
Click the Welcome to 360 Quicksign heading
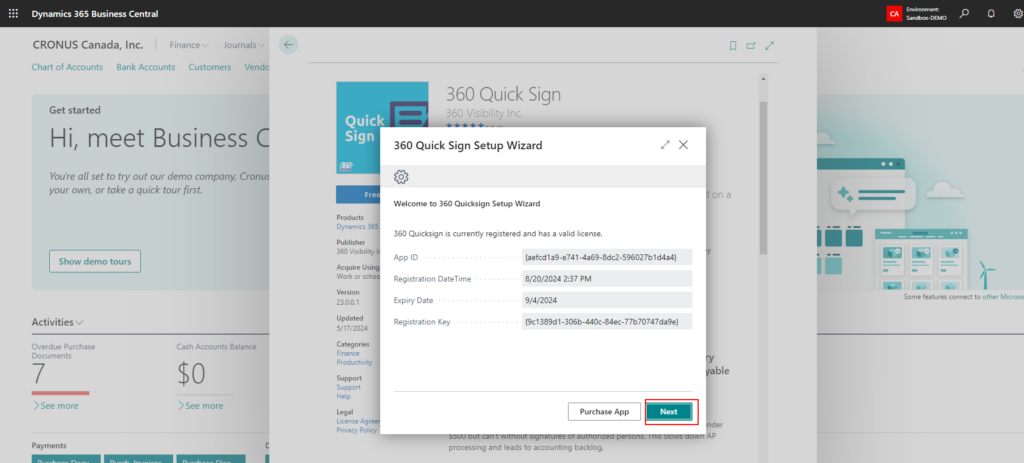point(467,204)
